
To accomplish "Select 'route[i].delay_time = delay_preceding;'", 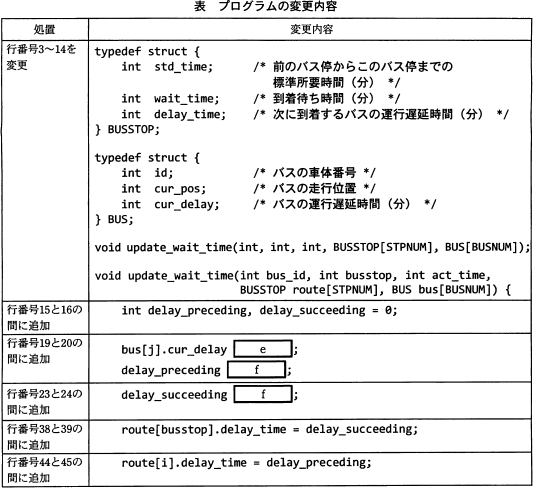I will tap(246, 463).
